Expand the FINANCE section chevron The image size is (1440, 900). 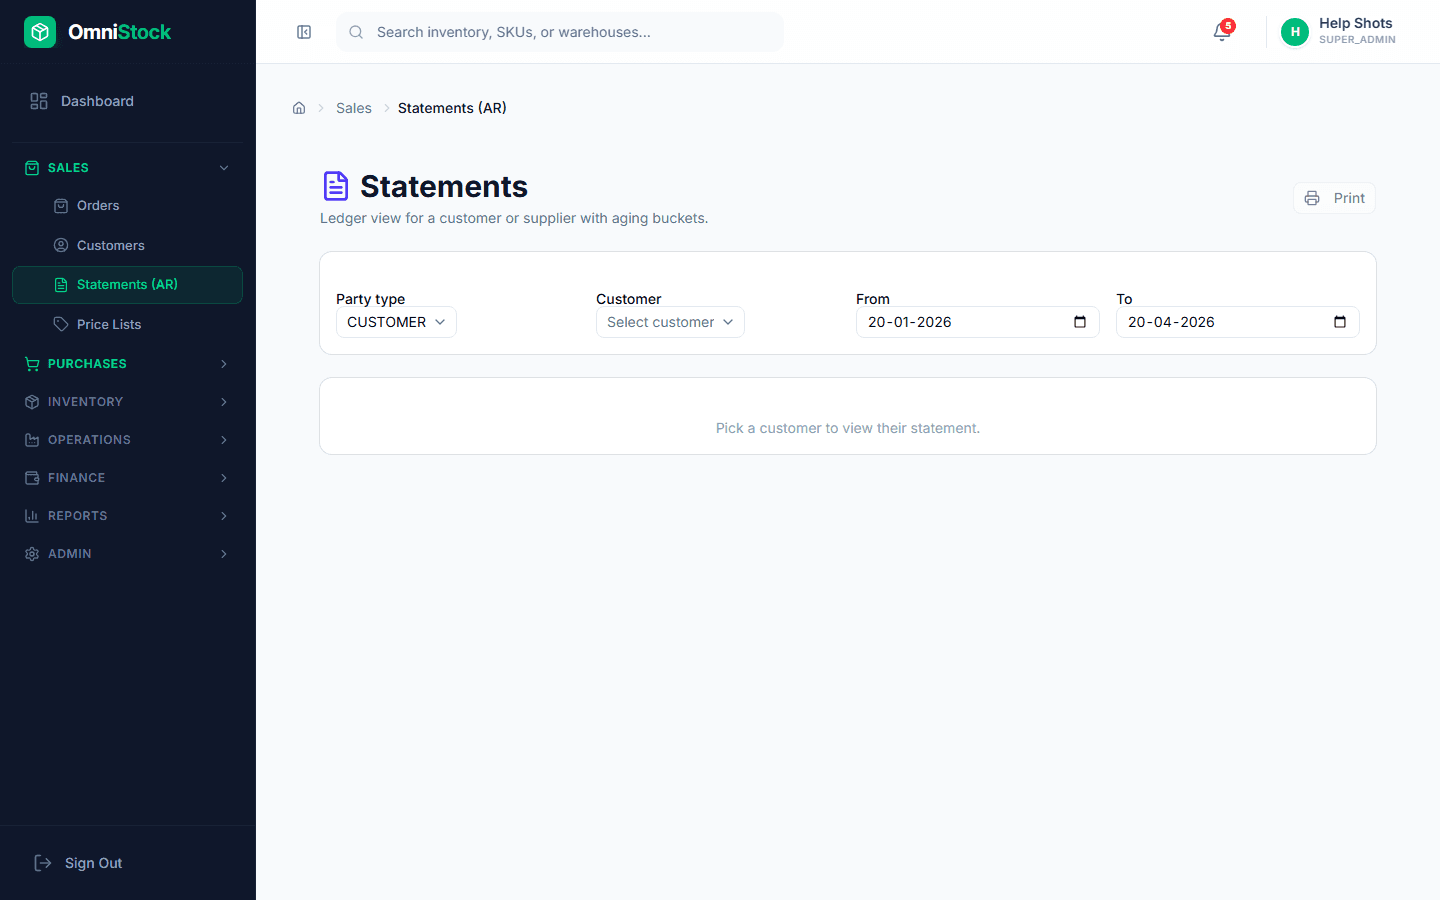coord(224,478)
